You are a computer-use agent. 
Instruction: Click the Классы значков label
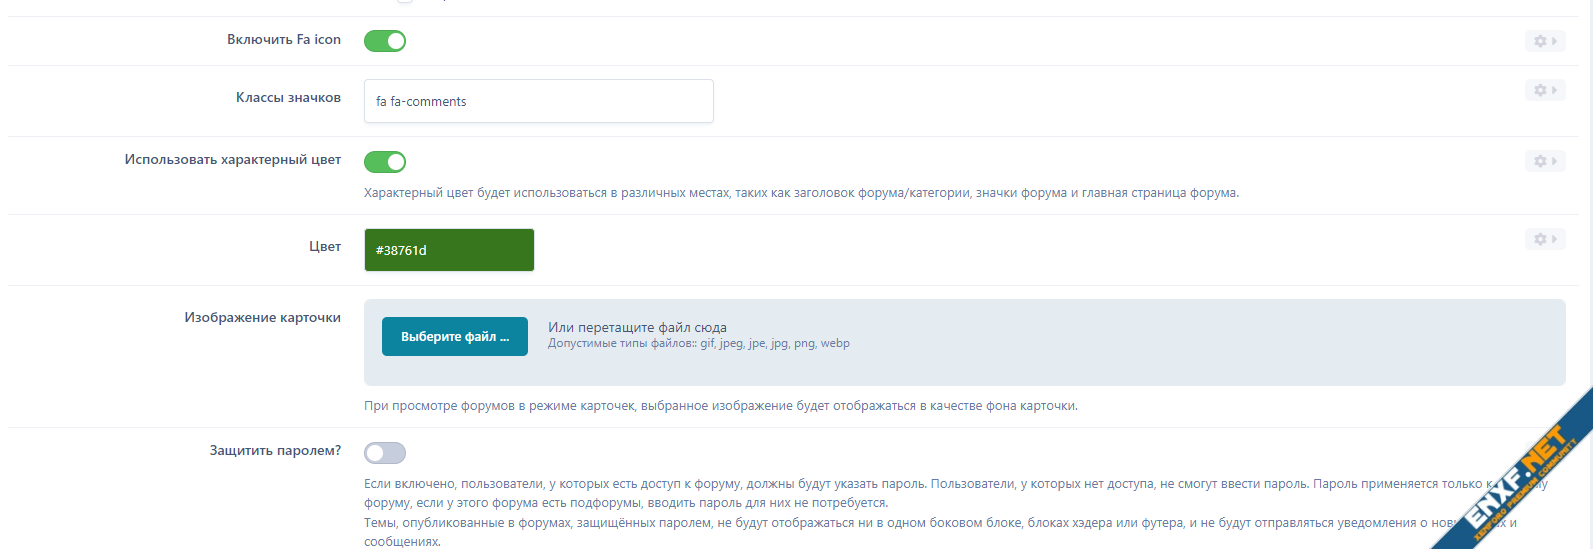(x=288, y=98)
